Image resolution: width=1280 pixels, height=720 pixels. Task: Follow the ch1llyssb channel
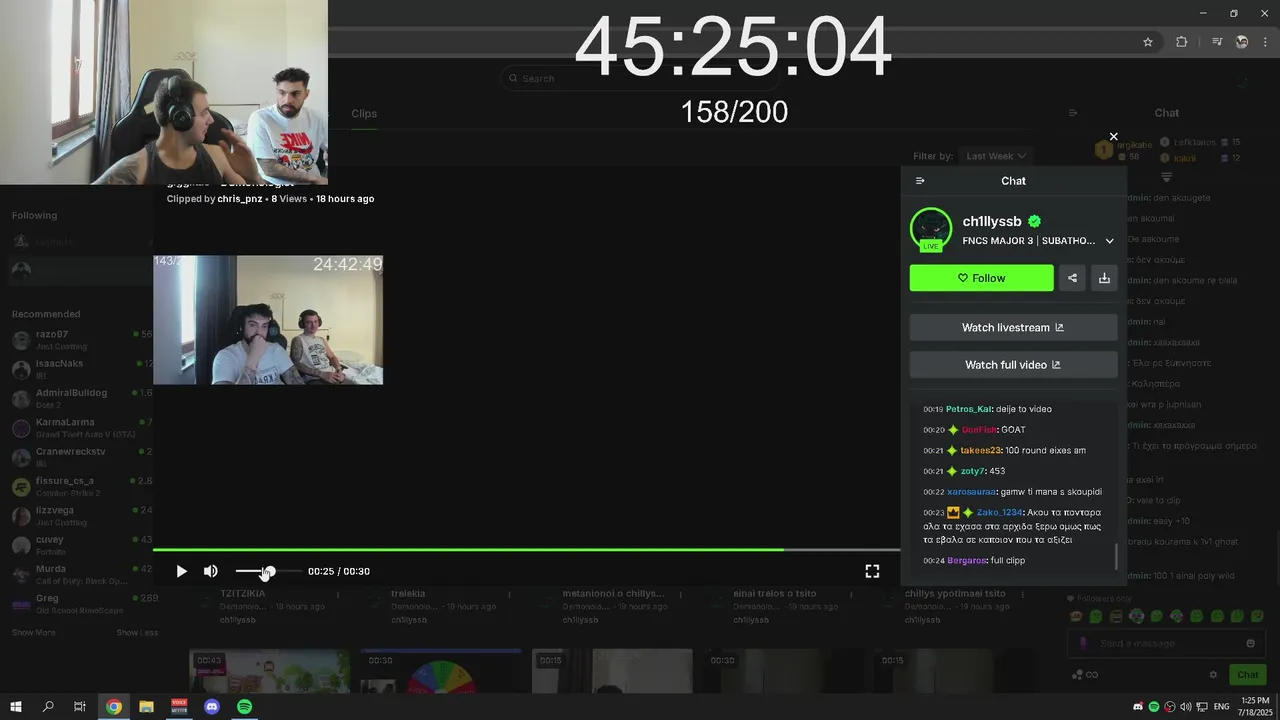pos(981,278)
